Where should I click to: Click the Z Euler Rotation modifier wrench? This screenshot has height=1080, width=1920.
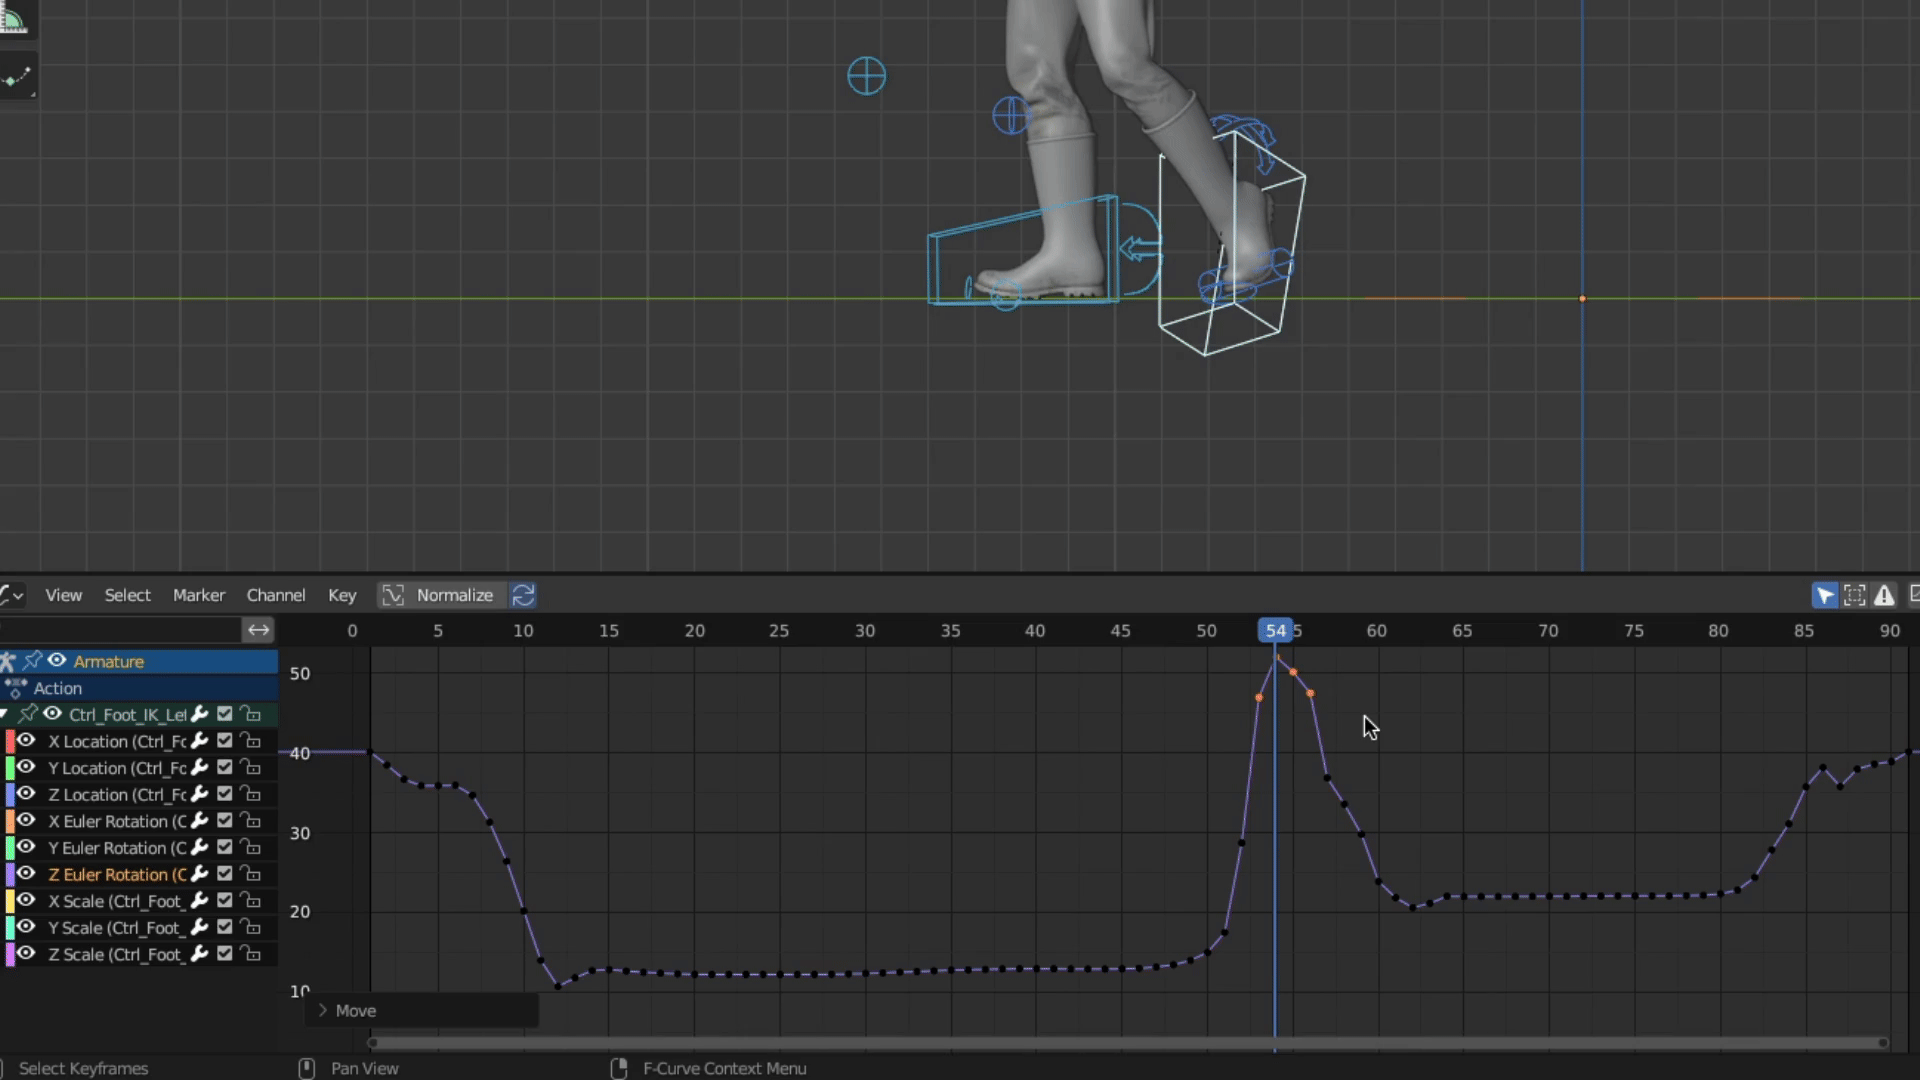pos(200,874)
